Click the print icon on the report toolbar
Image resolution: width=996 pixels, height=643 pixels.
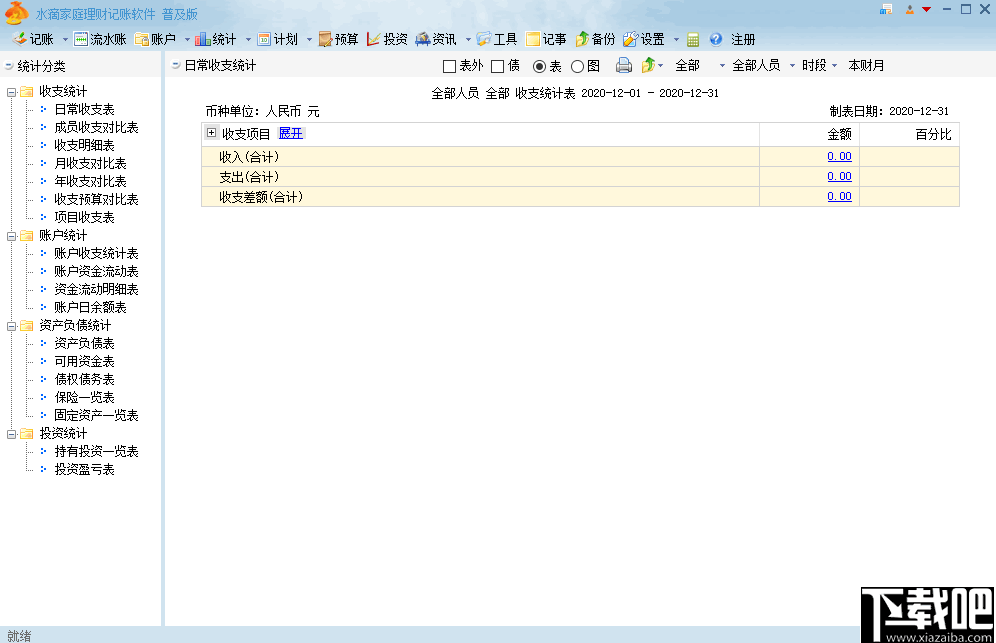pos(625,64)
